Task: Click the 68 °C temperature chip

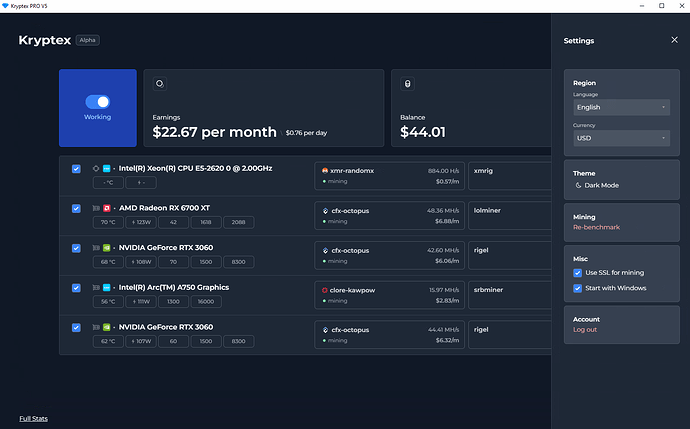Action: click(108, 262)
